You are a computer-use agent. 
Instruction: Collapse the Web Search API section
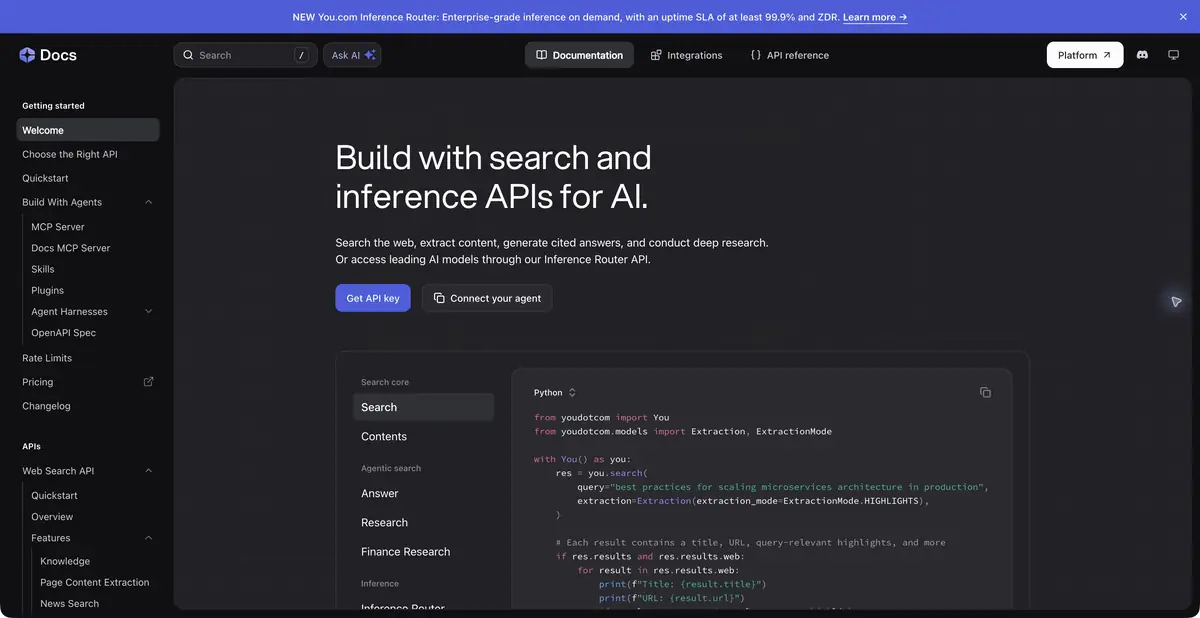(x=149, y=471)
